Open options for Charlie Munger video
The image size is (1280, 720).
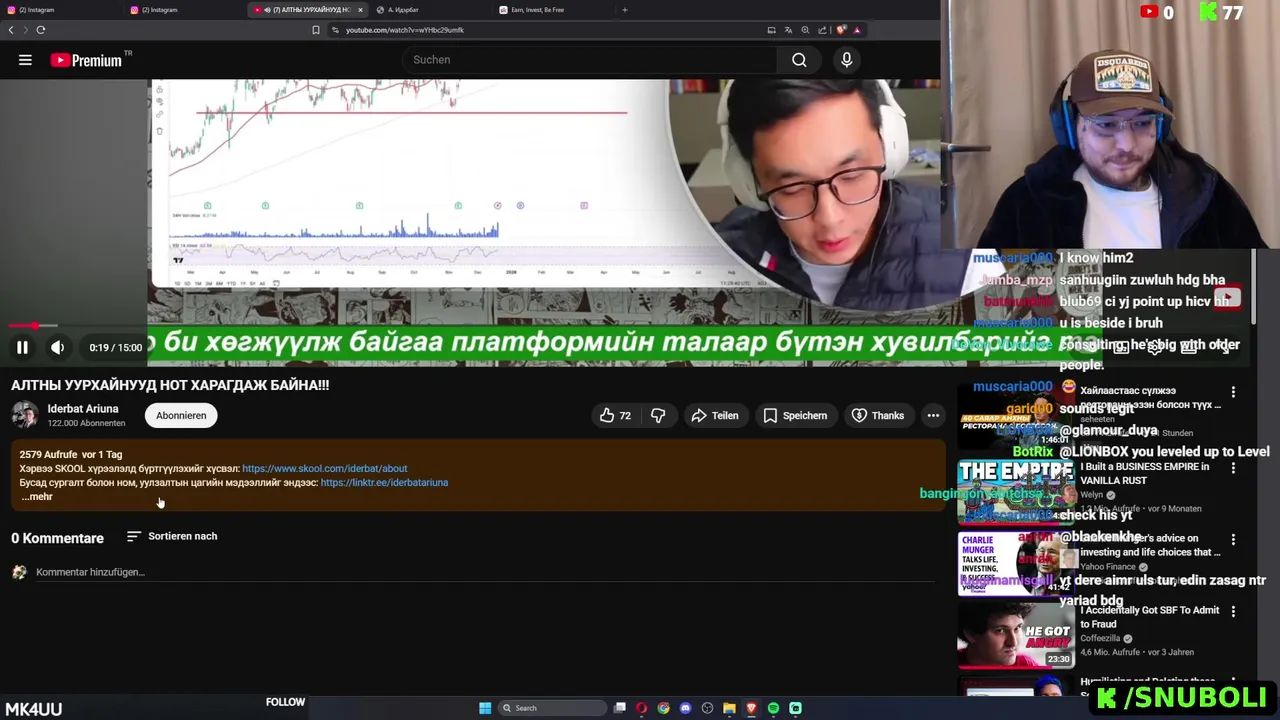[x=1233, y=540]
